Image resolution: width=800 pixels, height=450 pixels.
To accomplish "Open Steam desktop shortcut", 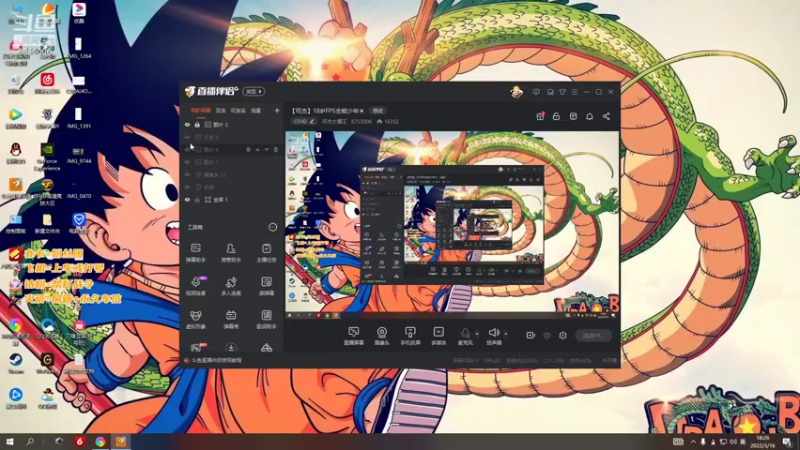I will point(15,363).
